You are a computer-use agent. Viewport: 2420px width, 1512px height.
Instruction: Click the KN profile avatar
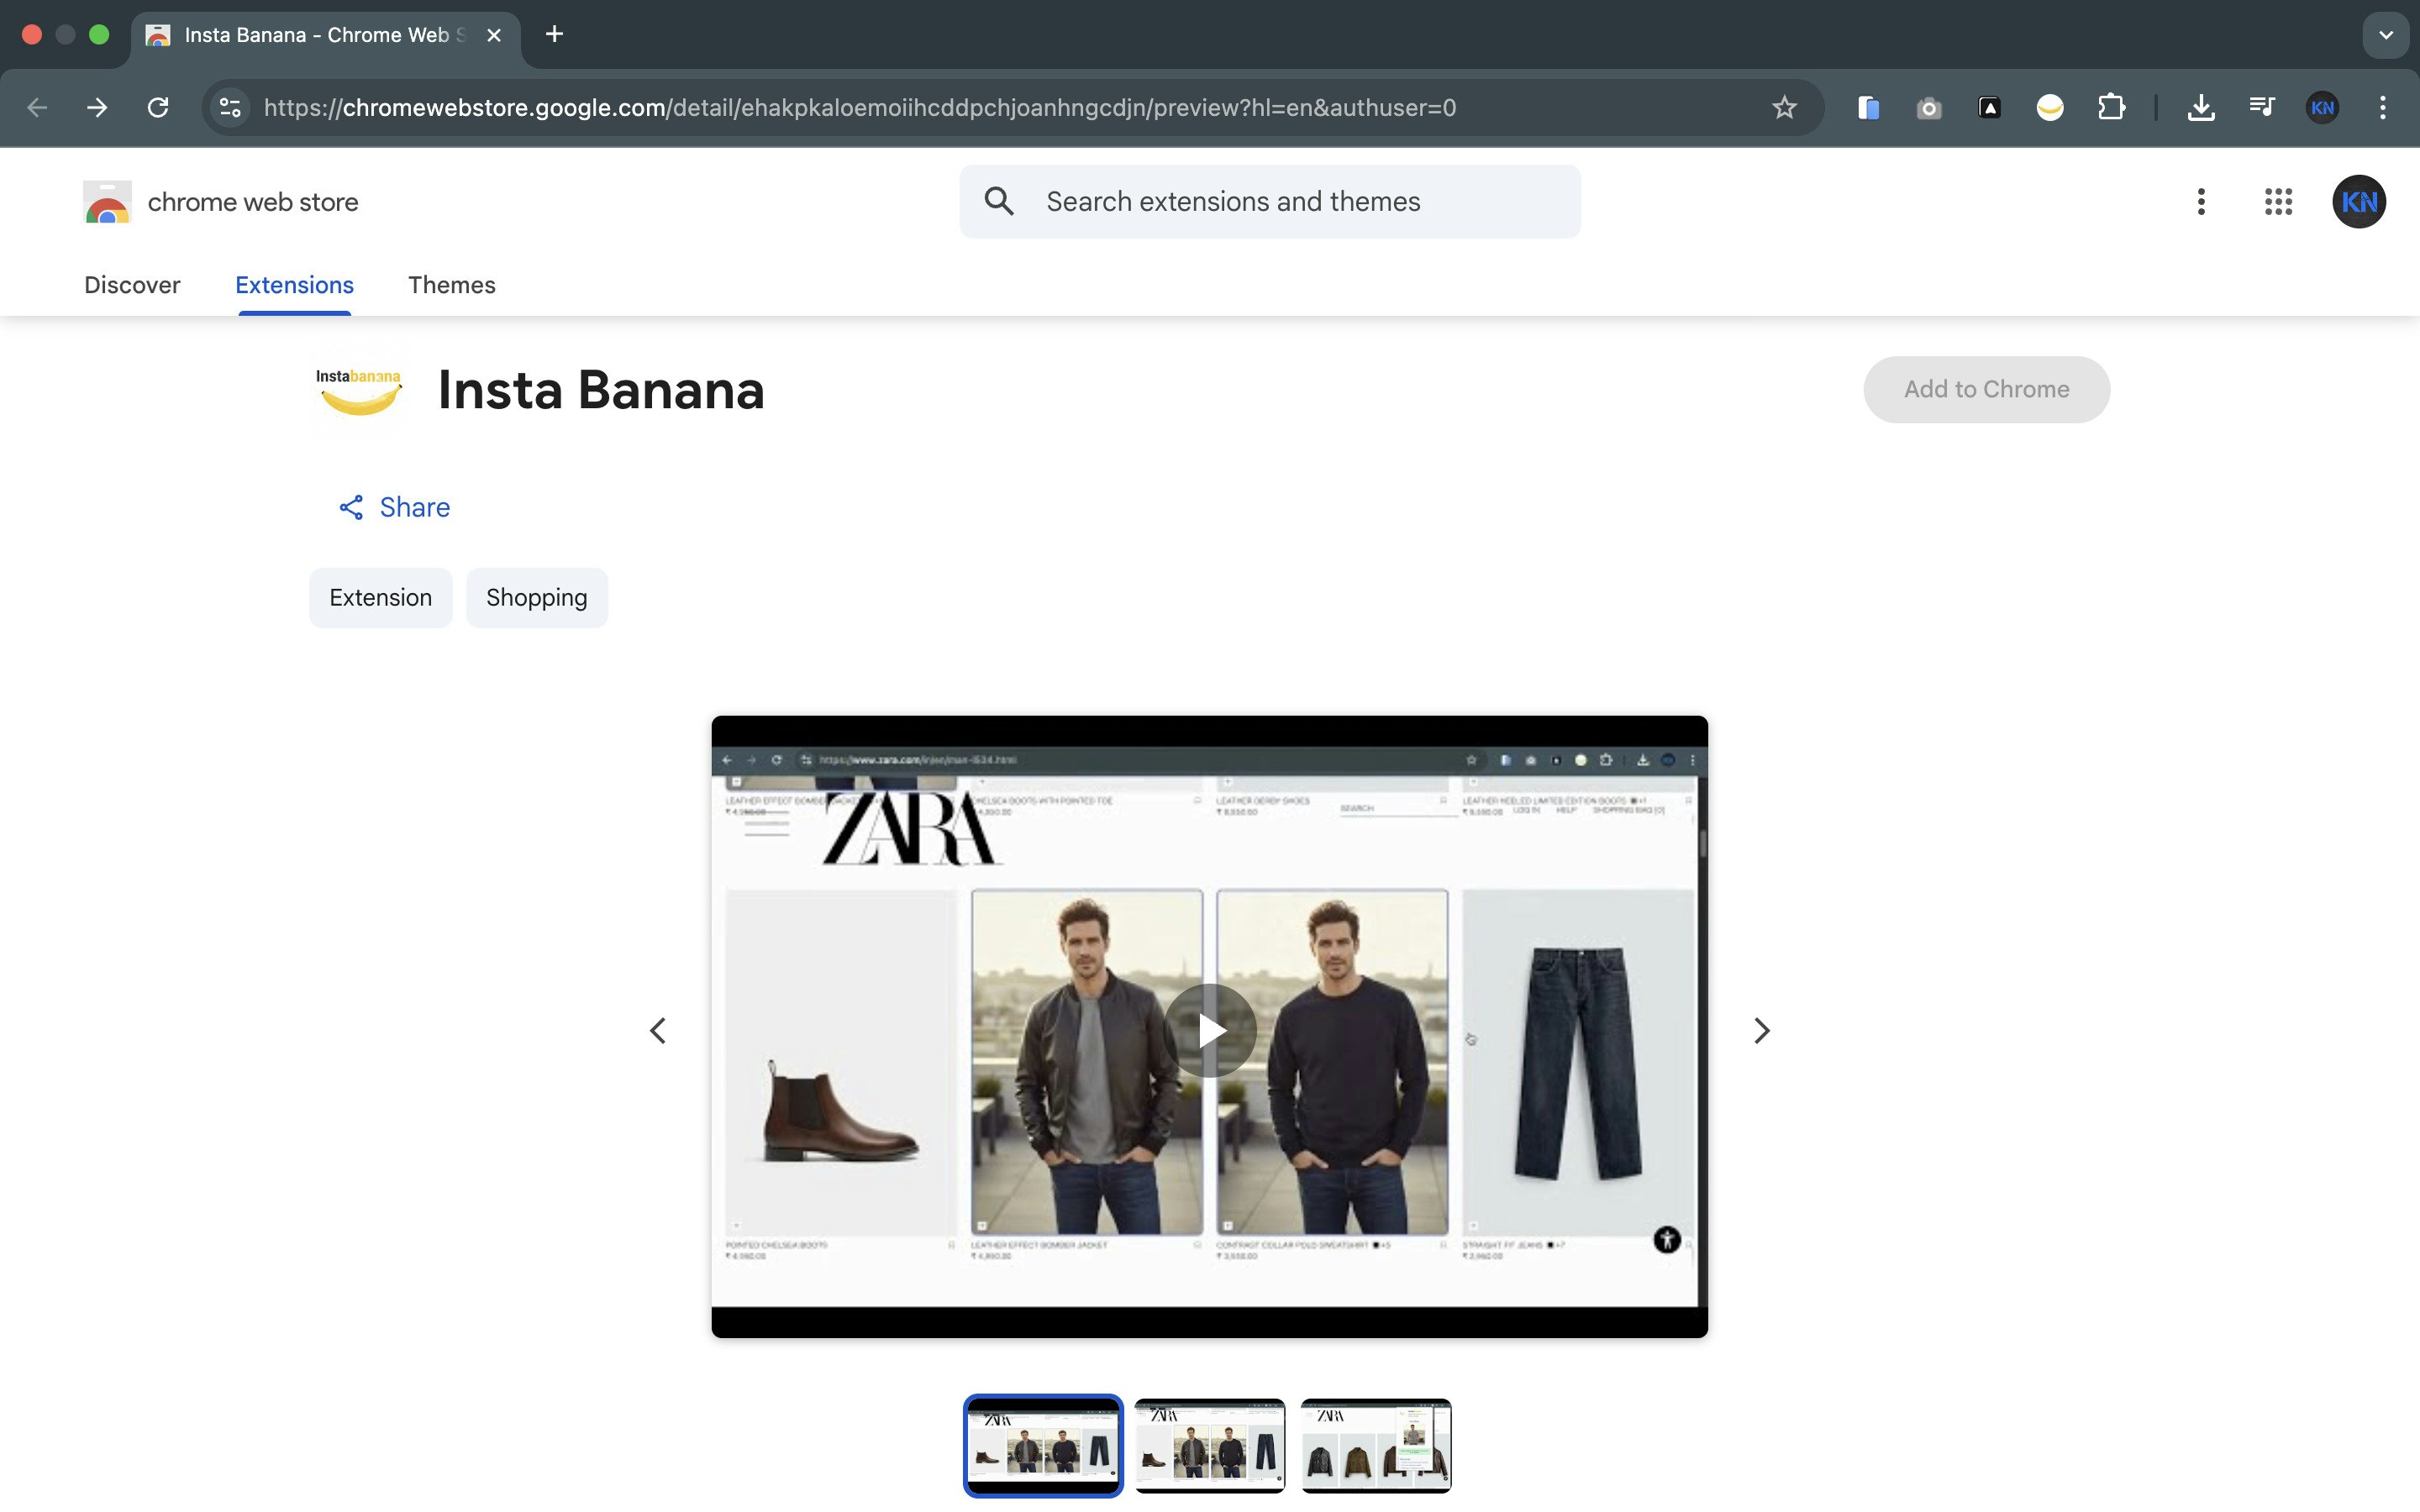2358,201
